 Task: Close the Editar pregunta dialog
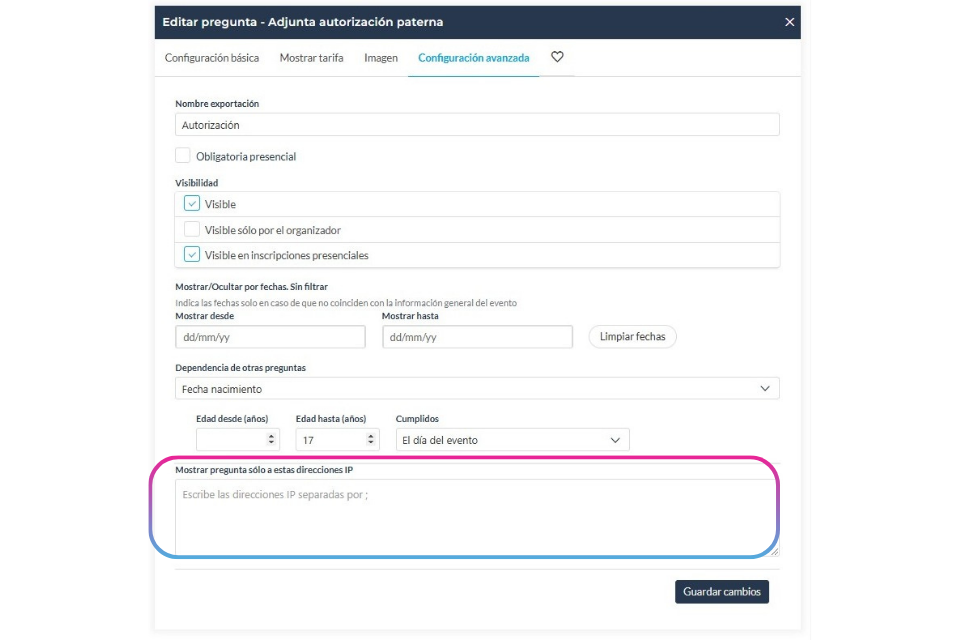coord(789,22)
